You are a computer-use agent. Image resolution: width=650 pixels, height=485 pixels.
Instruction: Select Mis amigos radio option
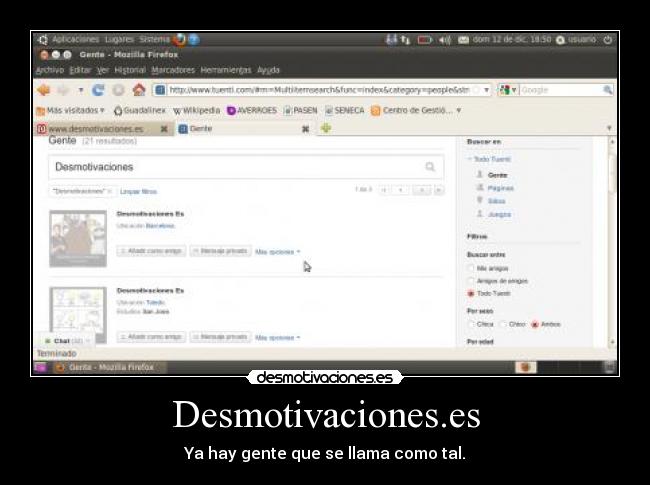(x=471, y=268)
